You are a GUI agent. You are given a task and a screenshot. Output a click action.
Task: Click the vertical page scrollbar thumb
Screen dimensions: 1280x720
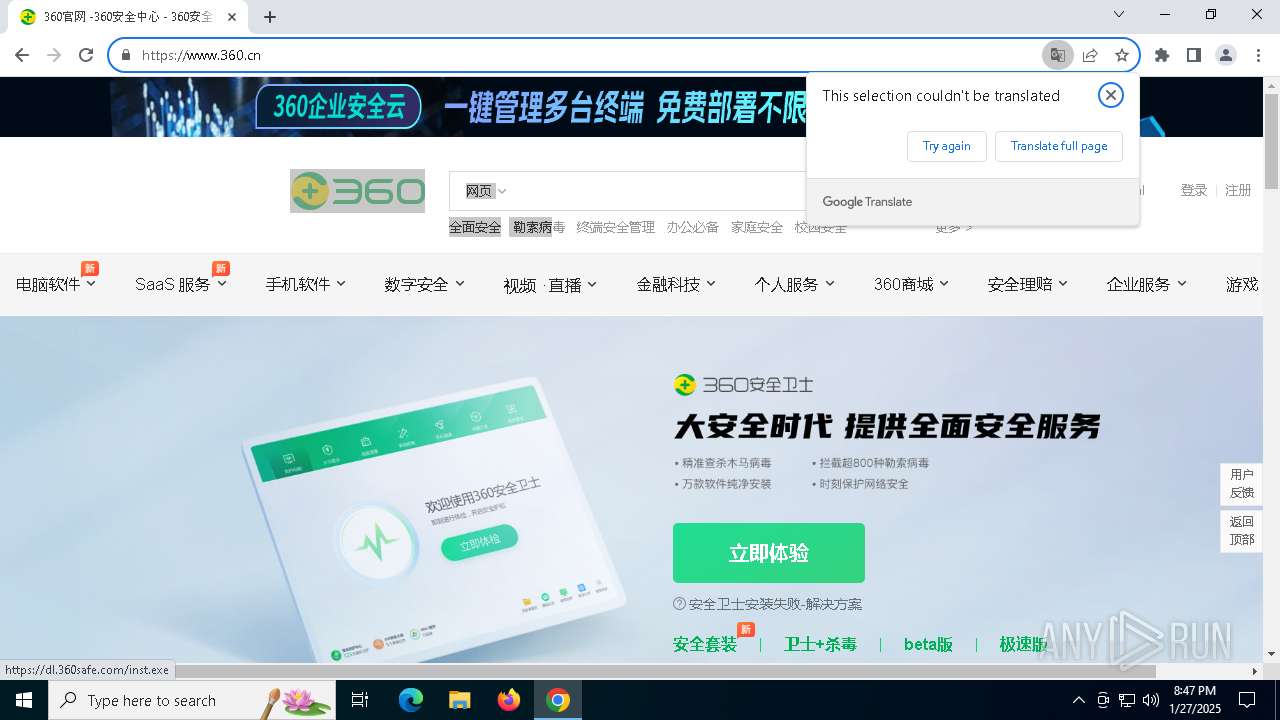click(1271, 140)
